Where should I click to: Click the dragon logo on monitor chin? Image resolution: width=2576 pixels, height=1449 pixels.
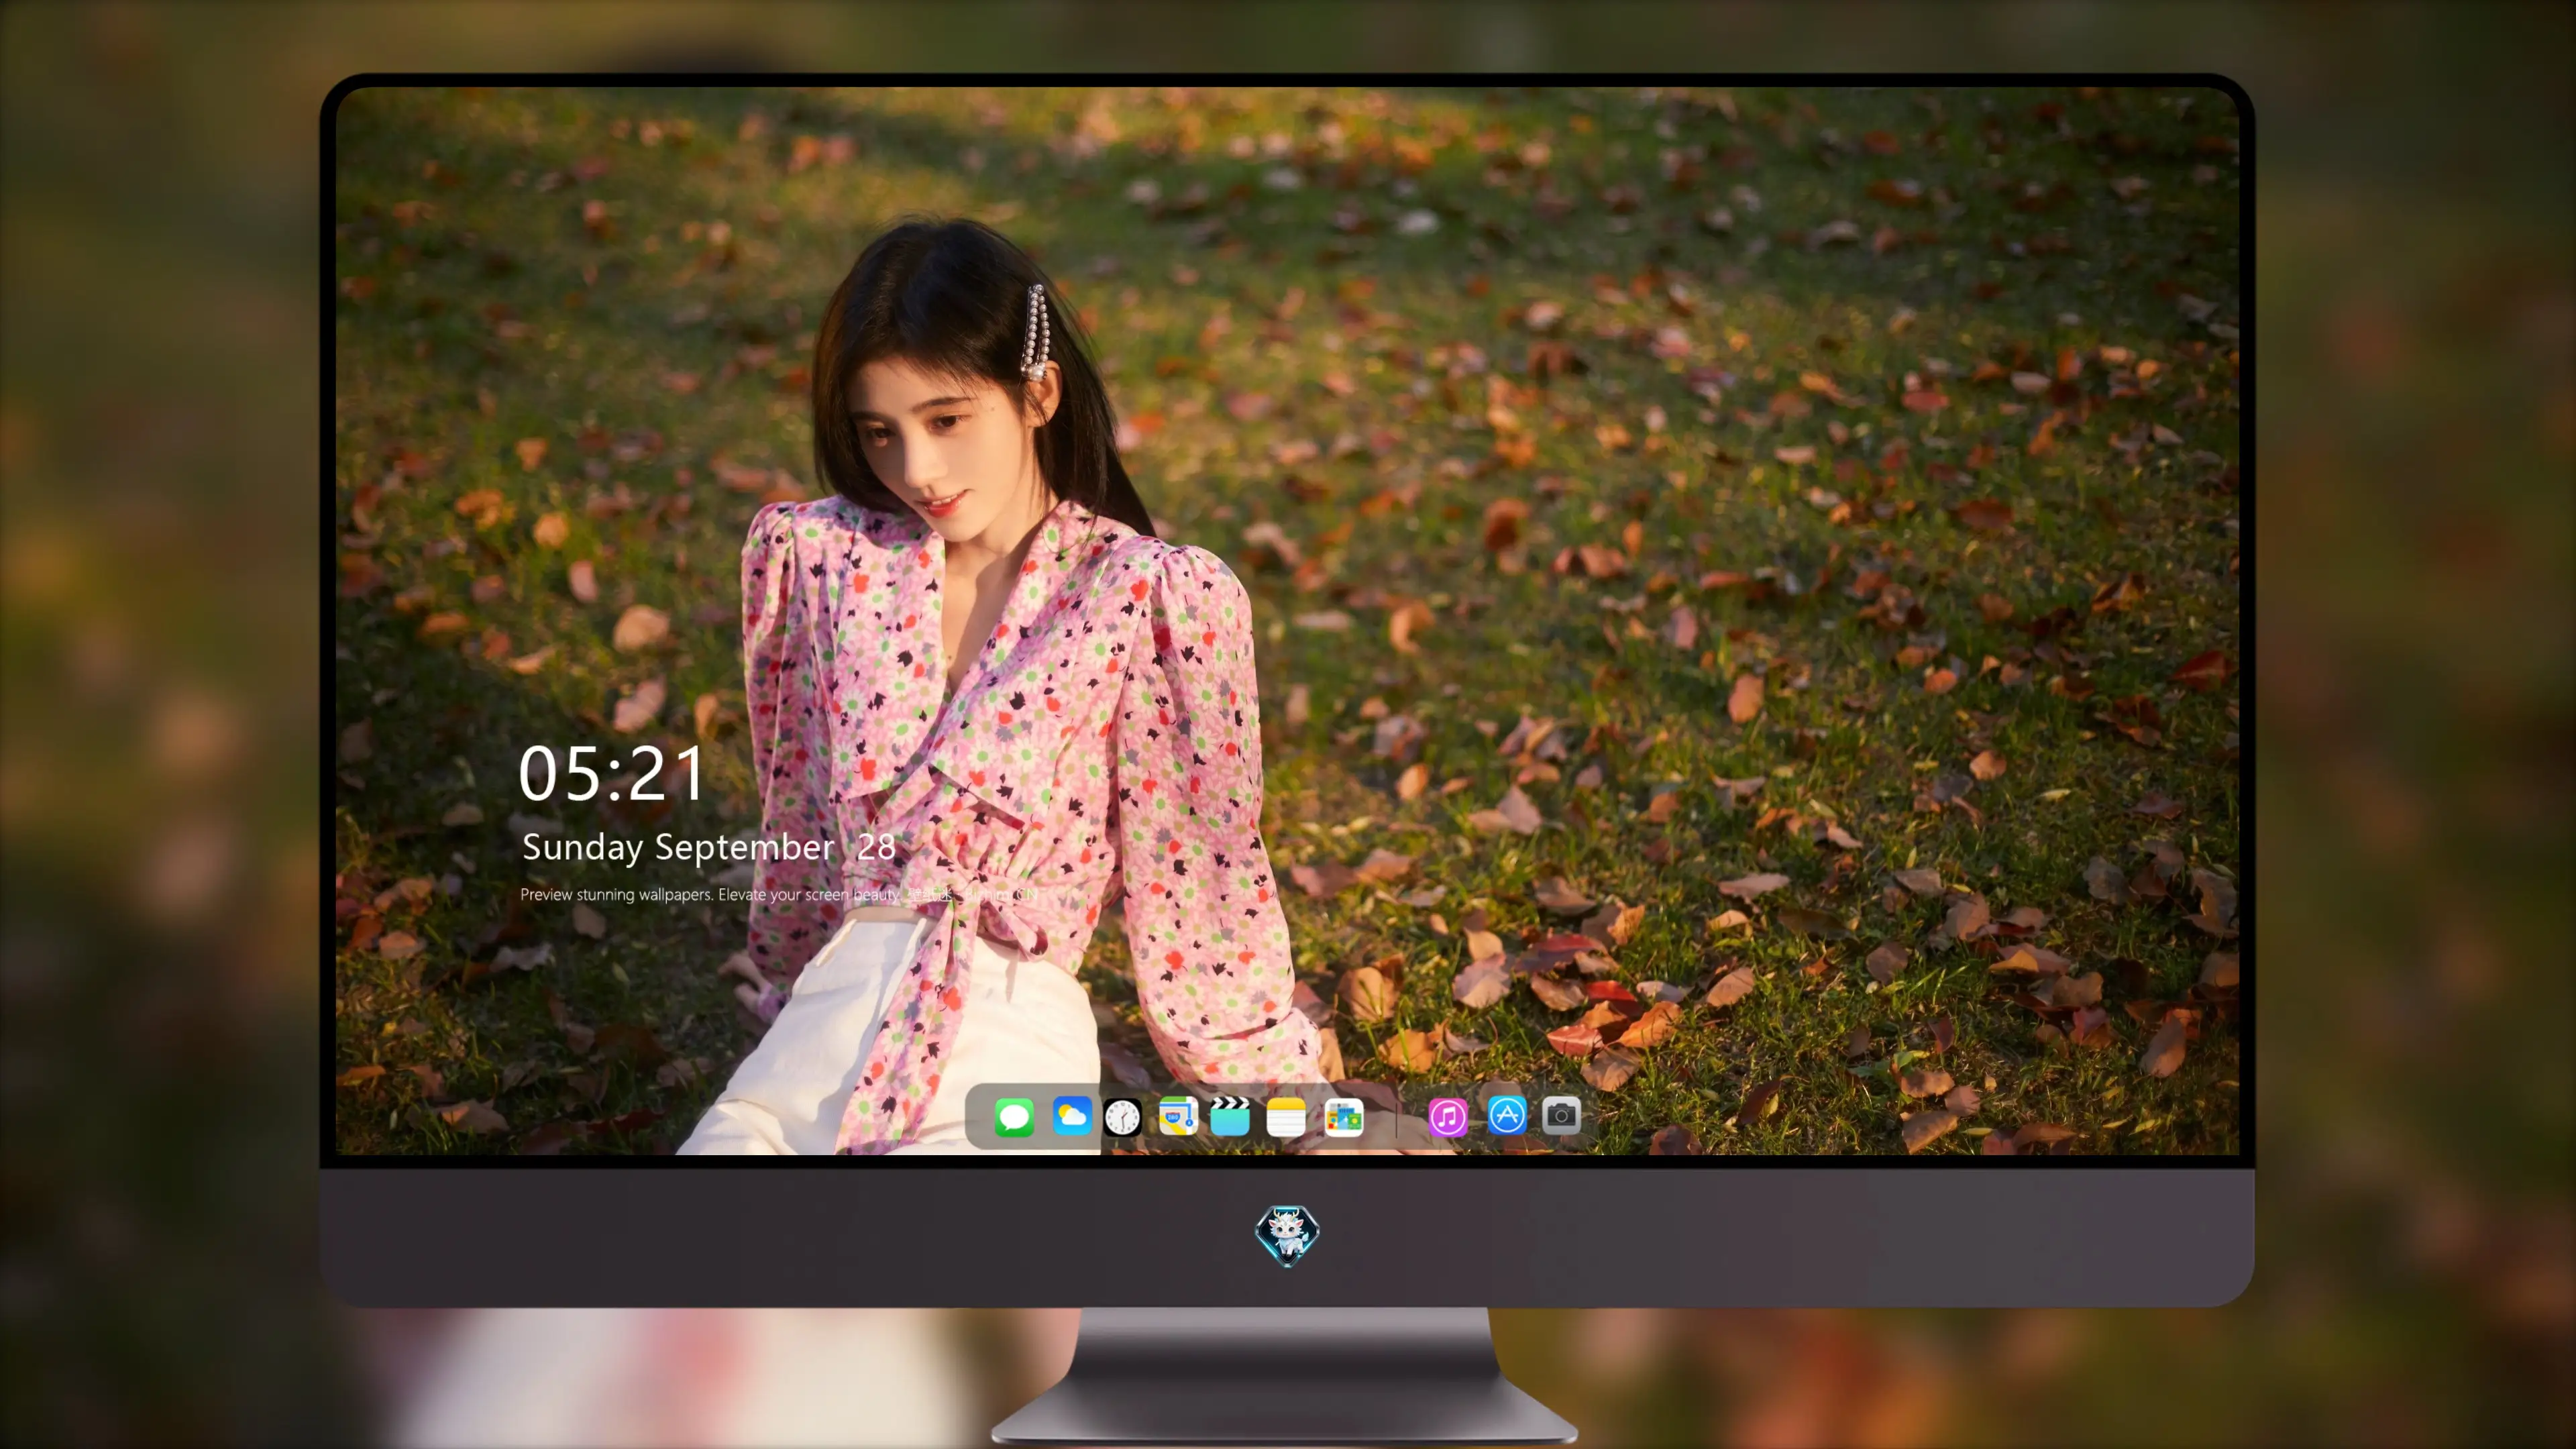pos(1287,1235)
